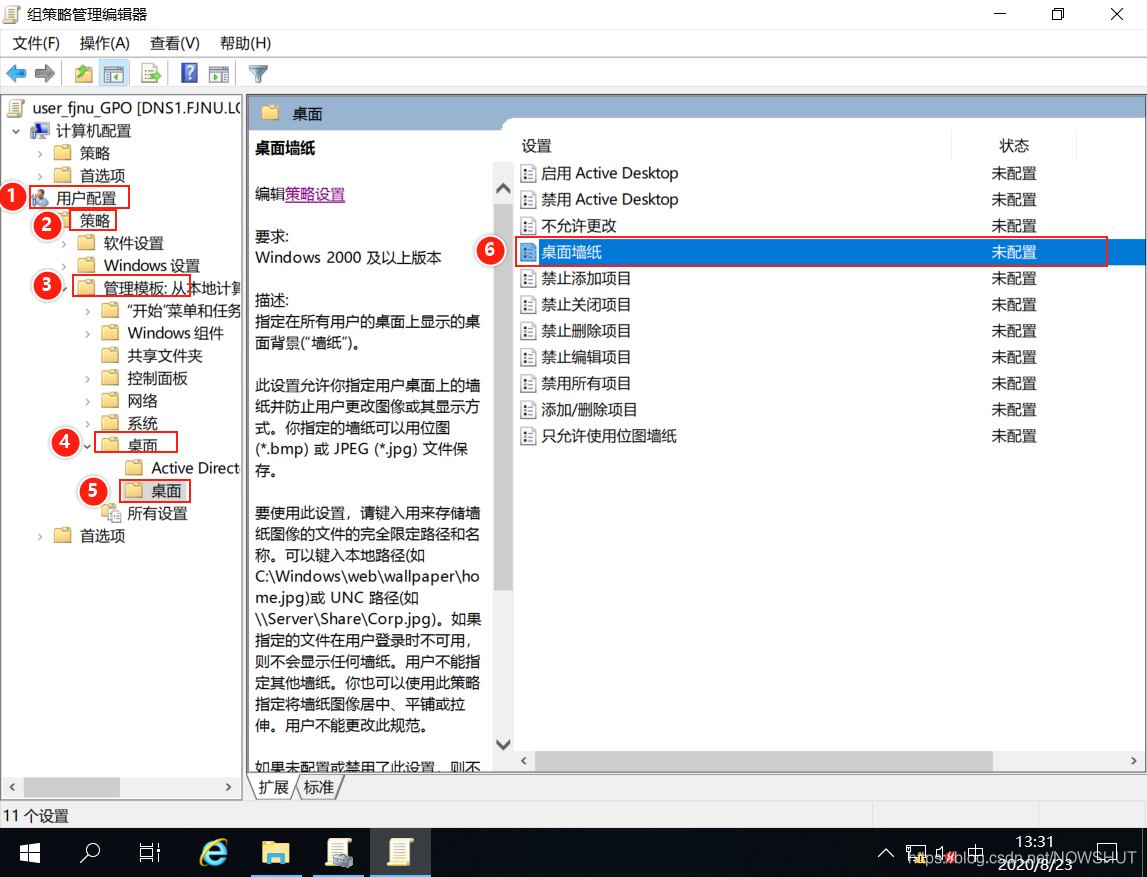Screen dimensions: 1147x877
Task: Expand 首选项 under 计算机配置
Action: coord(40,176)
